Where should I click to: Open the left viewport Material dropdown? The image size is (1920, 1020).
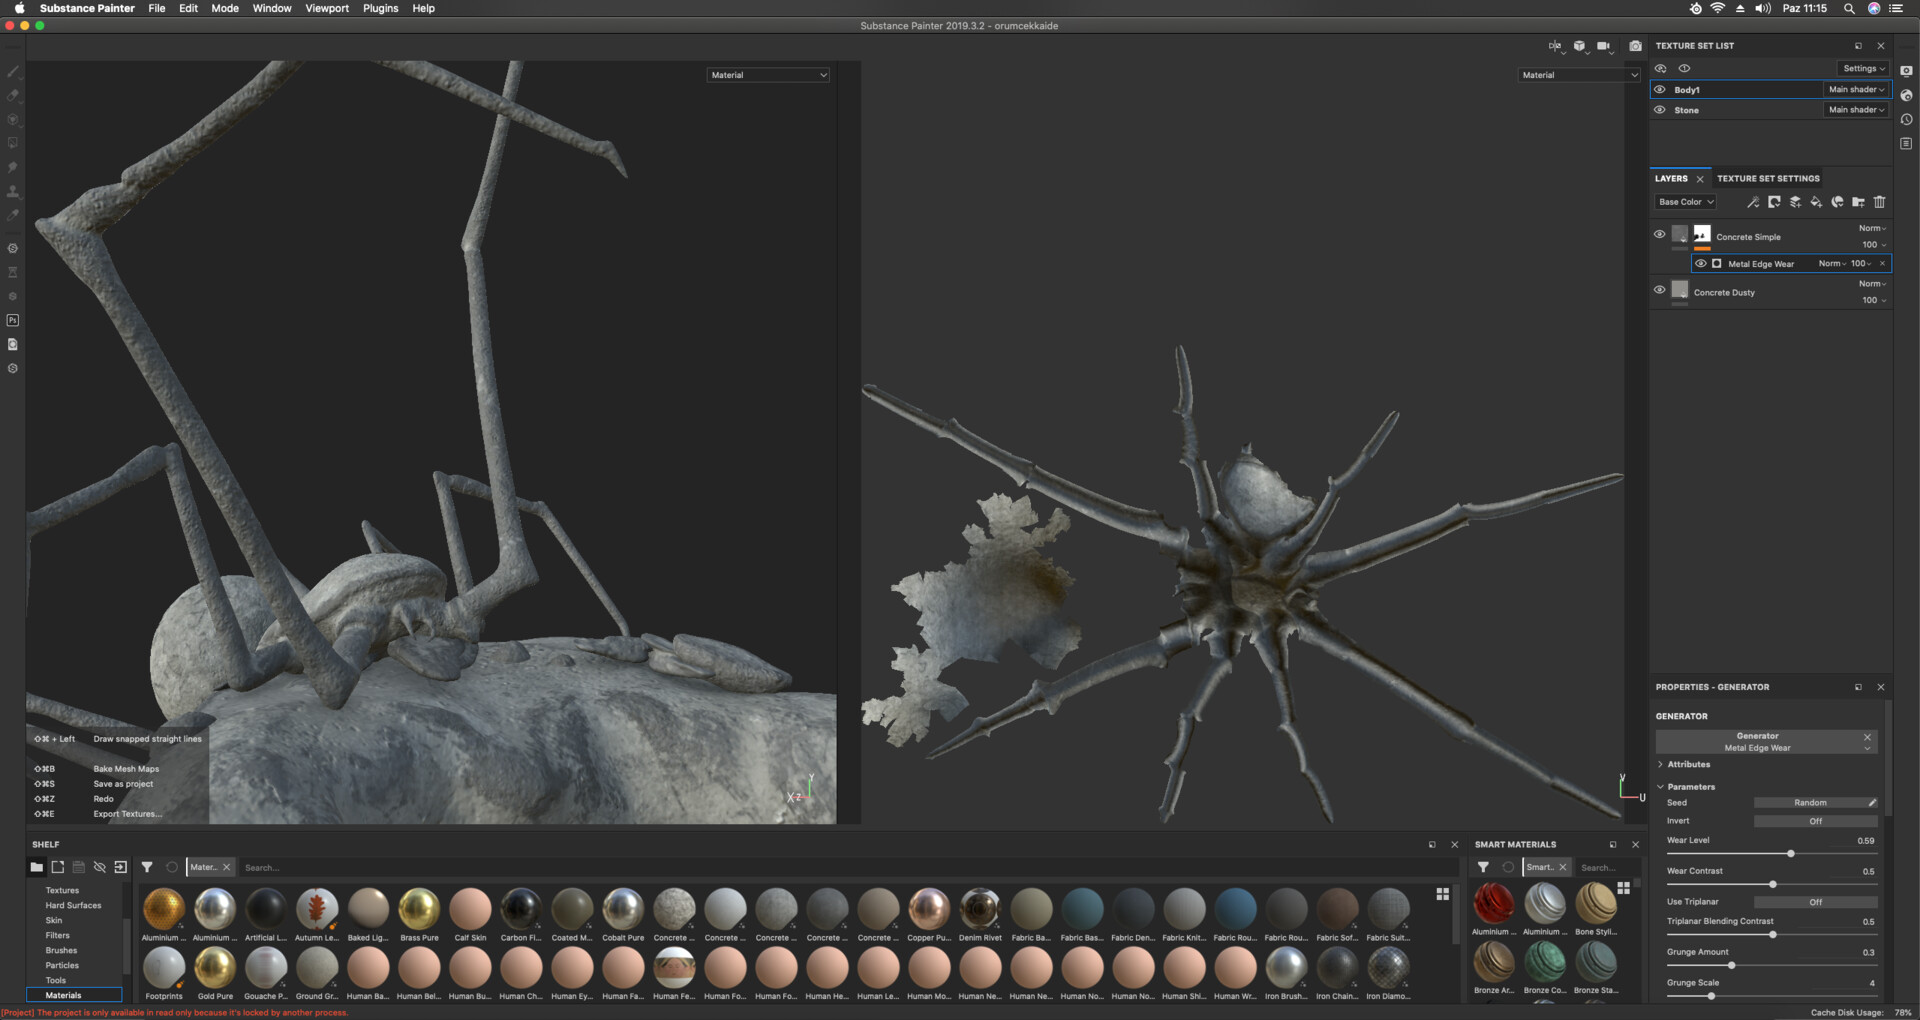click(768, 75)
